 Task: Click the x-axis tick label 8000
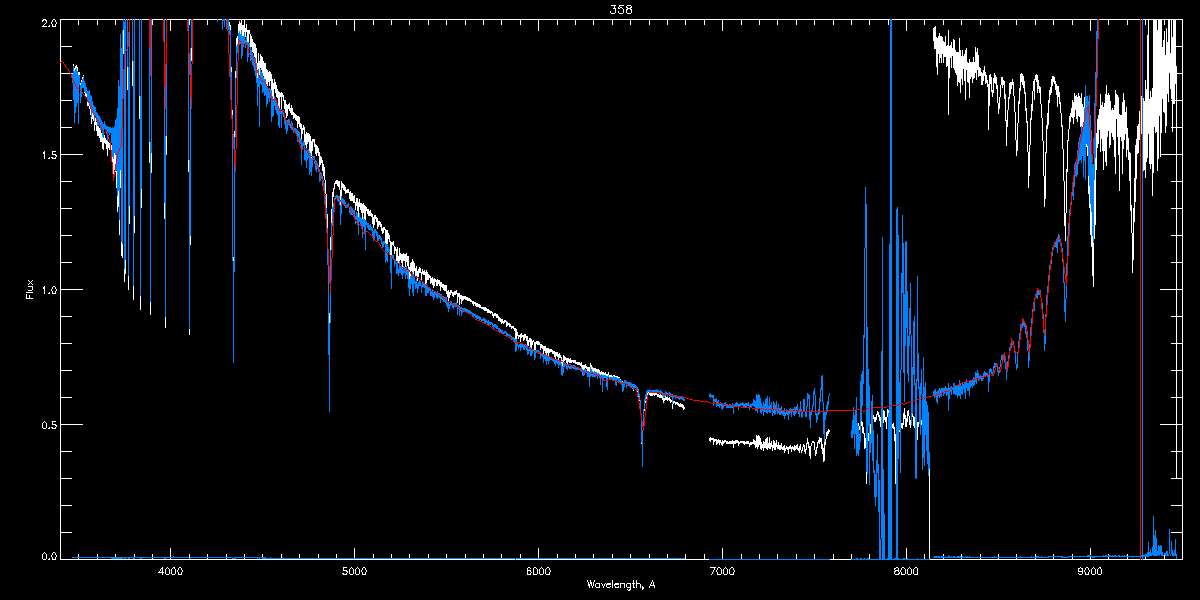(x=906, y=571)
